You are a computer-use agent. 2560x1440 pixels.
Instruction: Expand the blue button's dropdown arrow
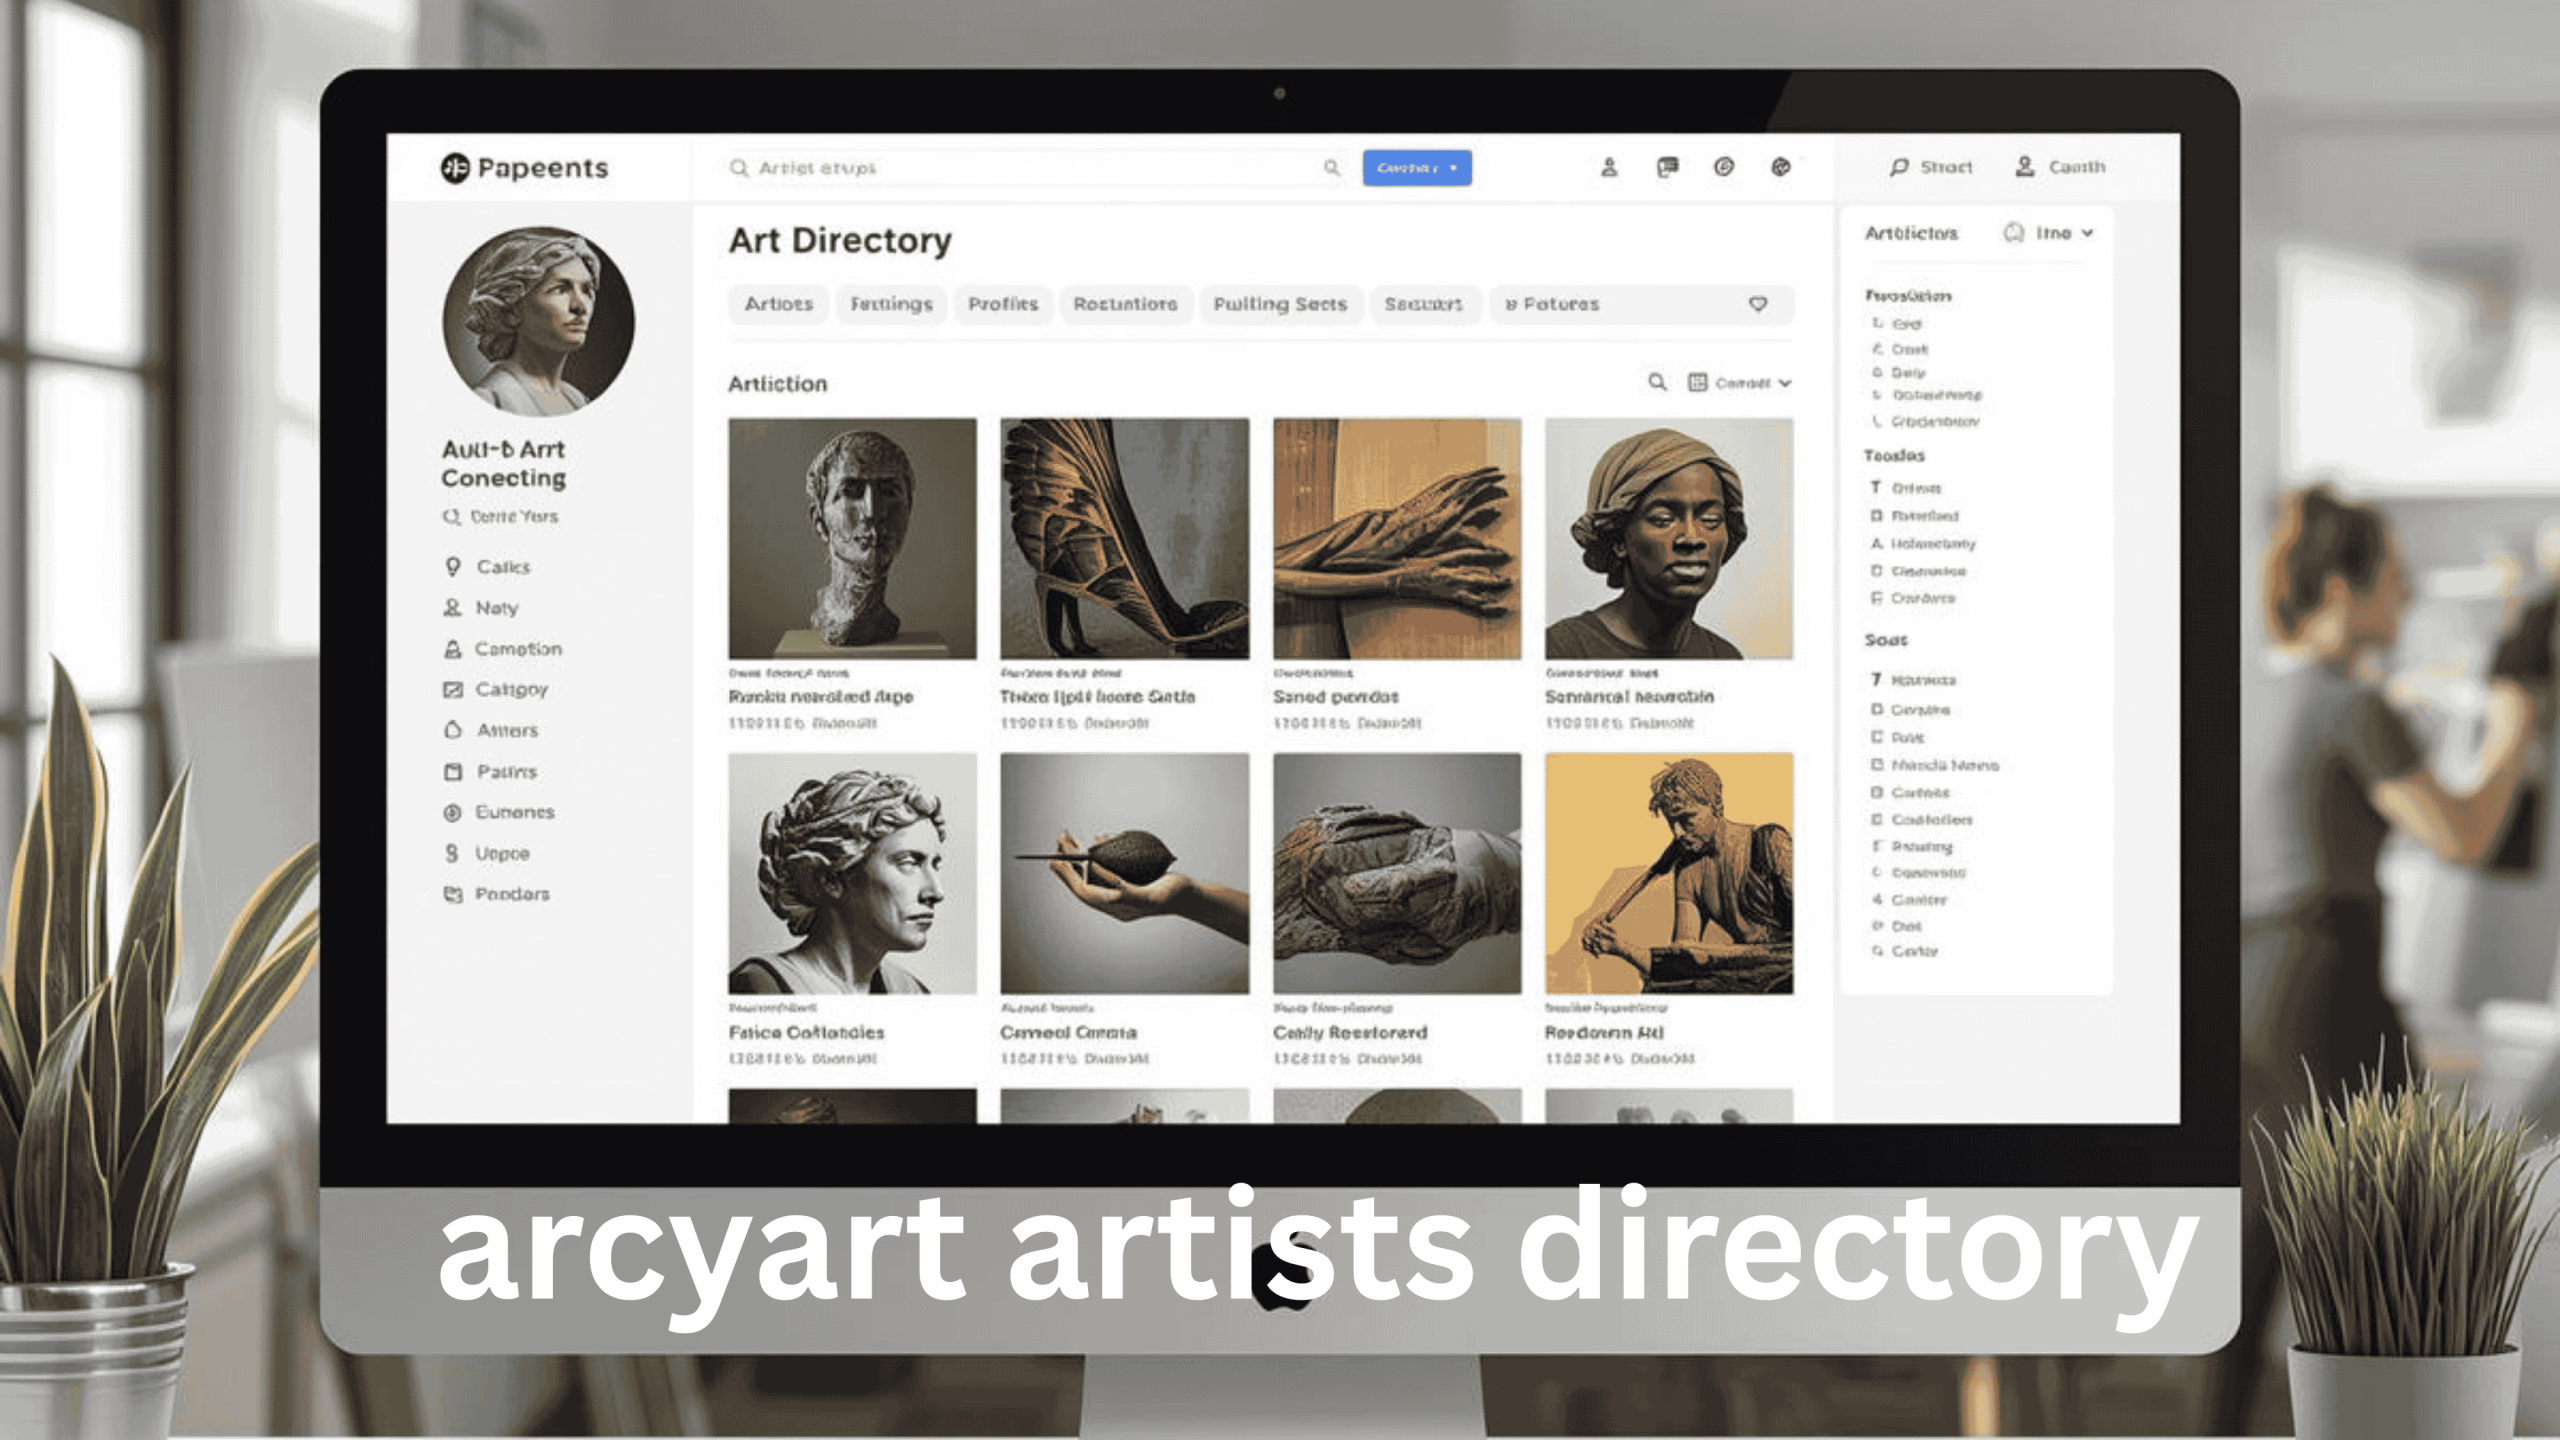click(1452, 168)
